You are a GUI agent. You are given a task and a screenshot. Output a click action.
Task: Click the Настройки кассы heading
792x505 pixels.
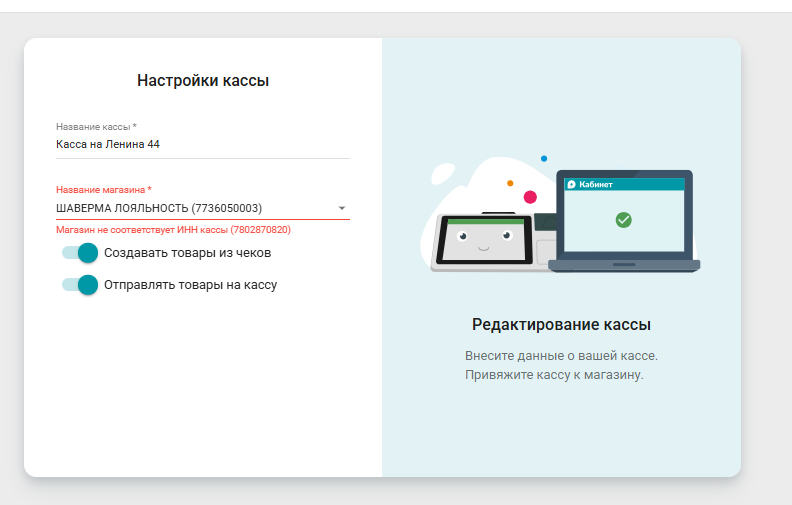tap(203, 80)
